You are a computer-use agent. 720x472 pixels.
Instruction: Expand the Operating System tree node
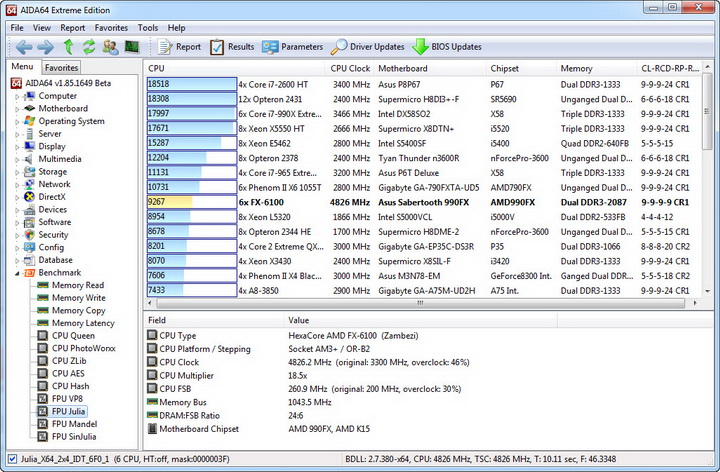[x=17, y=122]
